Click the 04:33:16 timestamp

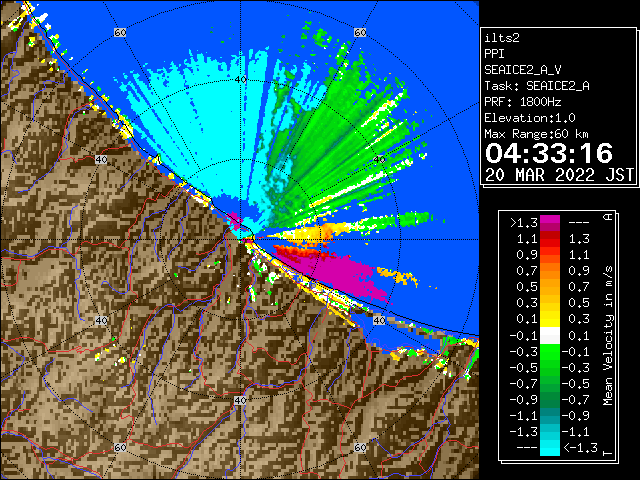[549, 153]
